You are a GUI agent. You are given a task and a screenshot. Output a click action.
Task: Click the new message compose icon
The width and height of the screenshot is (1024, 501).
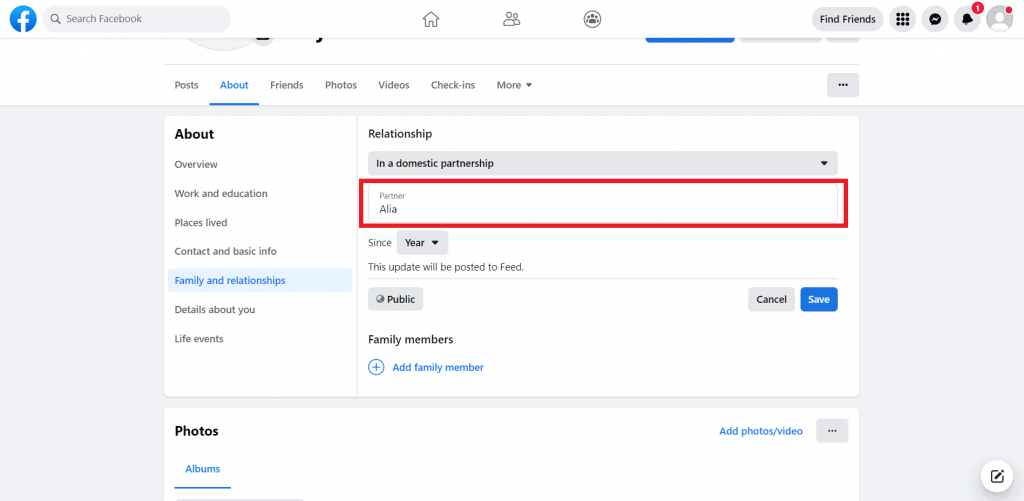997,476
